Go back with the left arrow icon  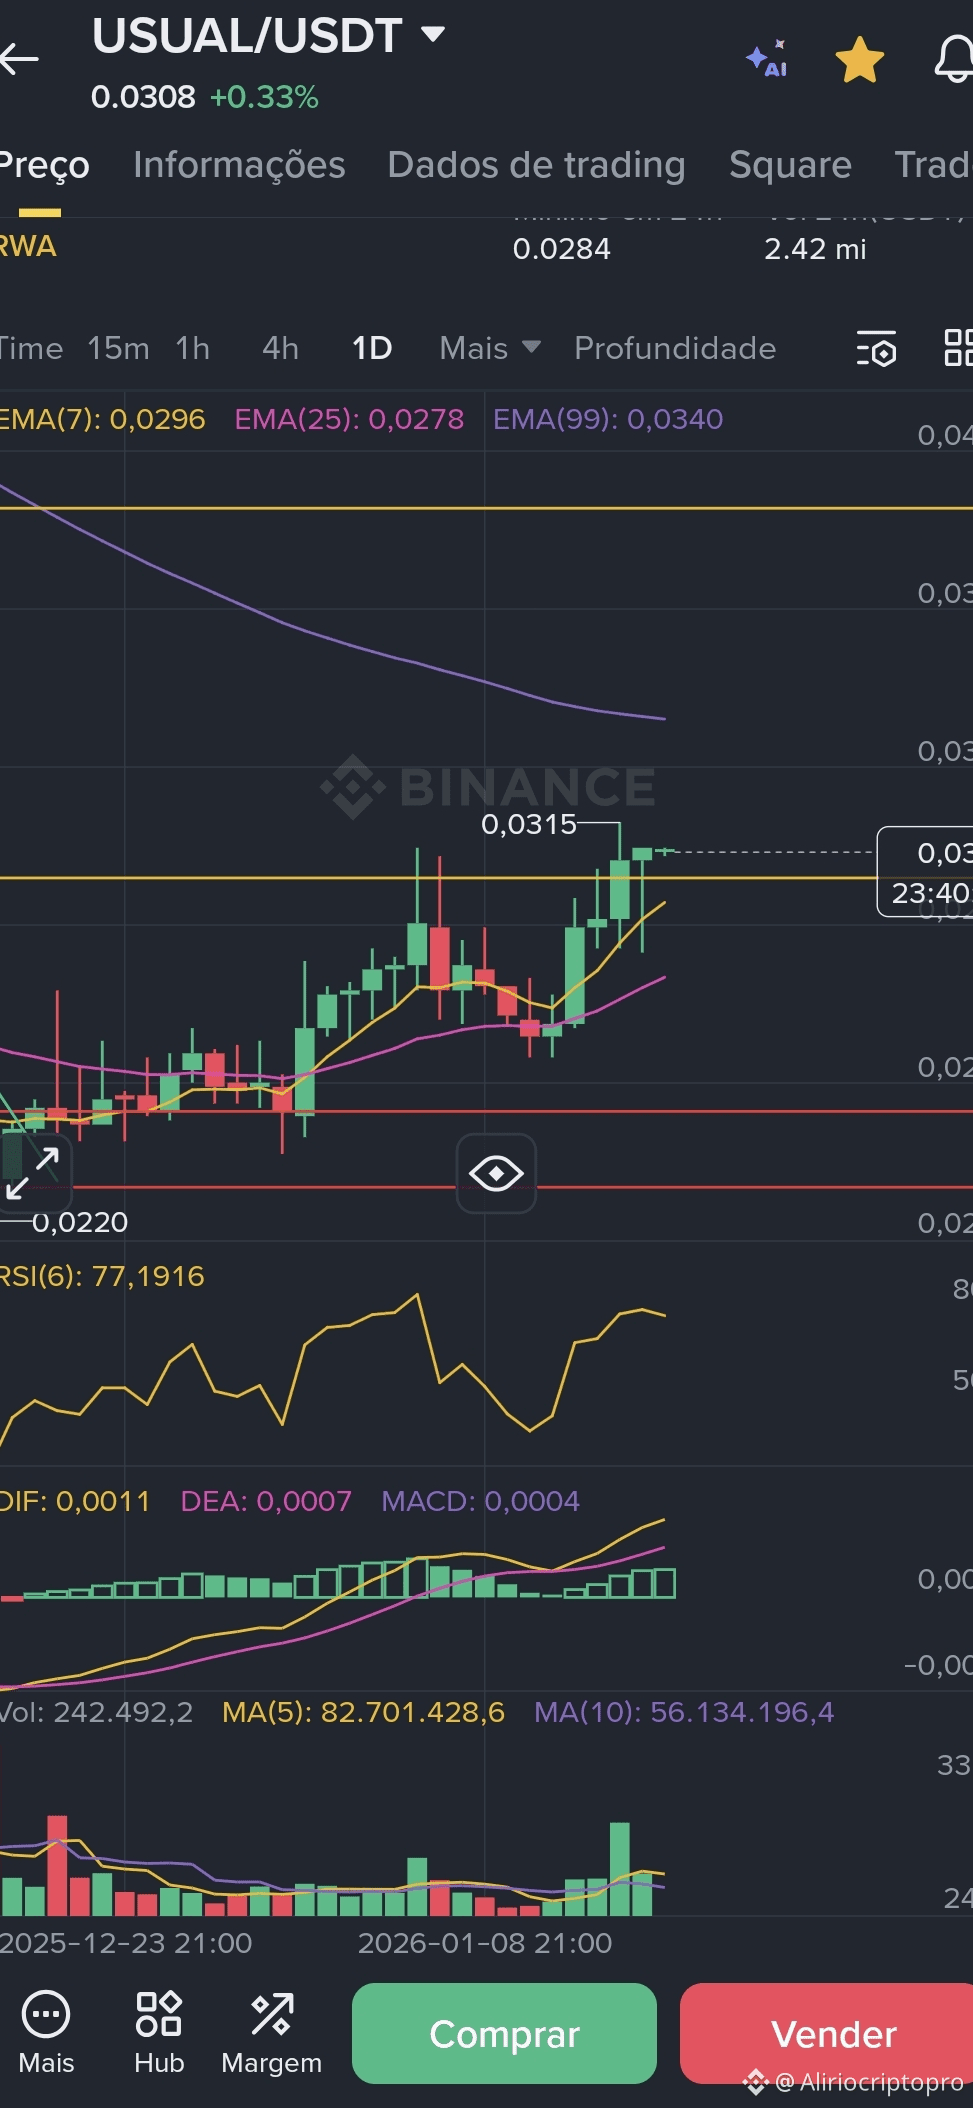(19, 60)
